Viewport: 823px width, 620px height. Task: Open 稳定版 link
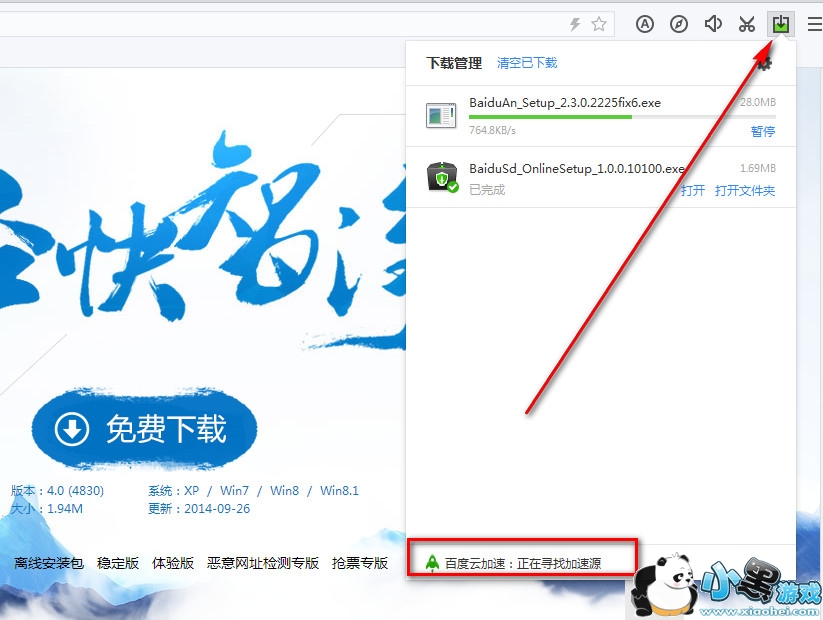(x=118, y=563)
